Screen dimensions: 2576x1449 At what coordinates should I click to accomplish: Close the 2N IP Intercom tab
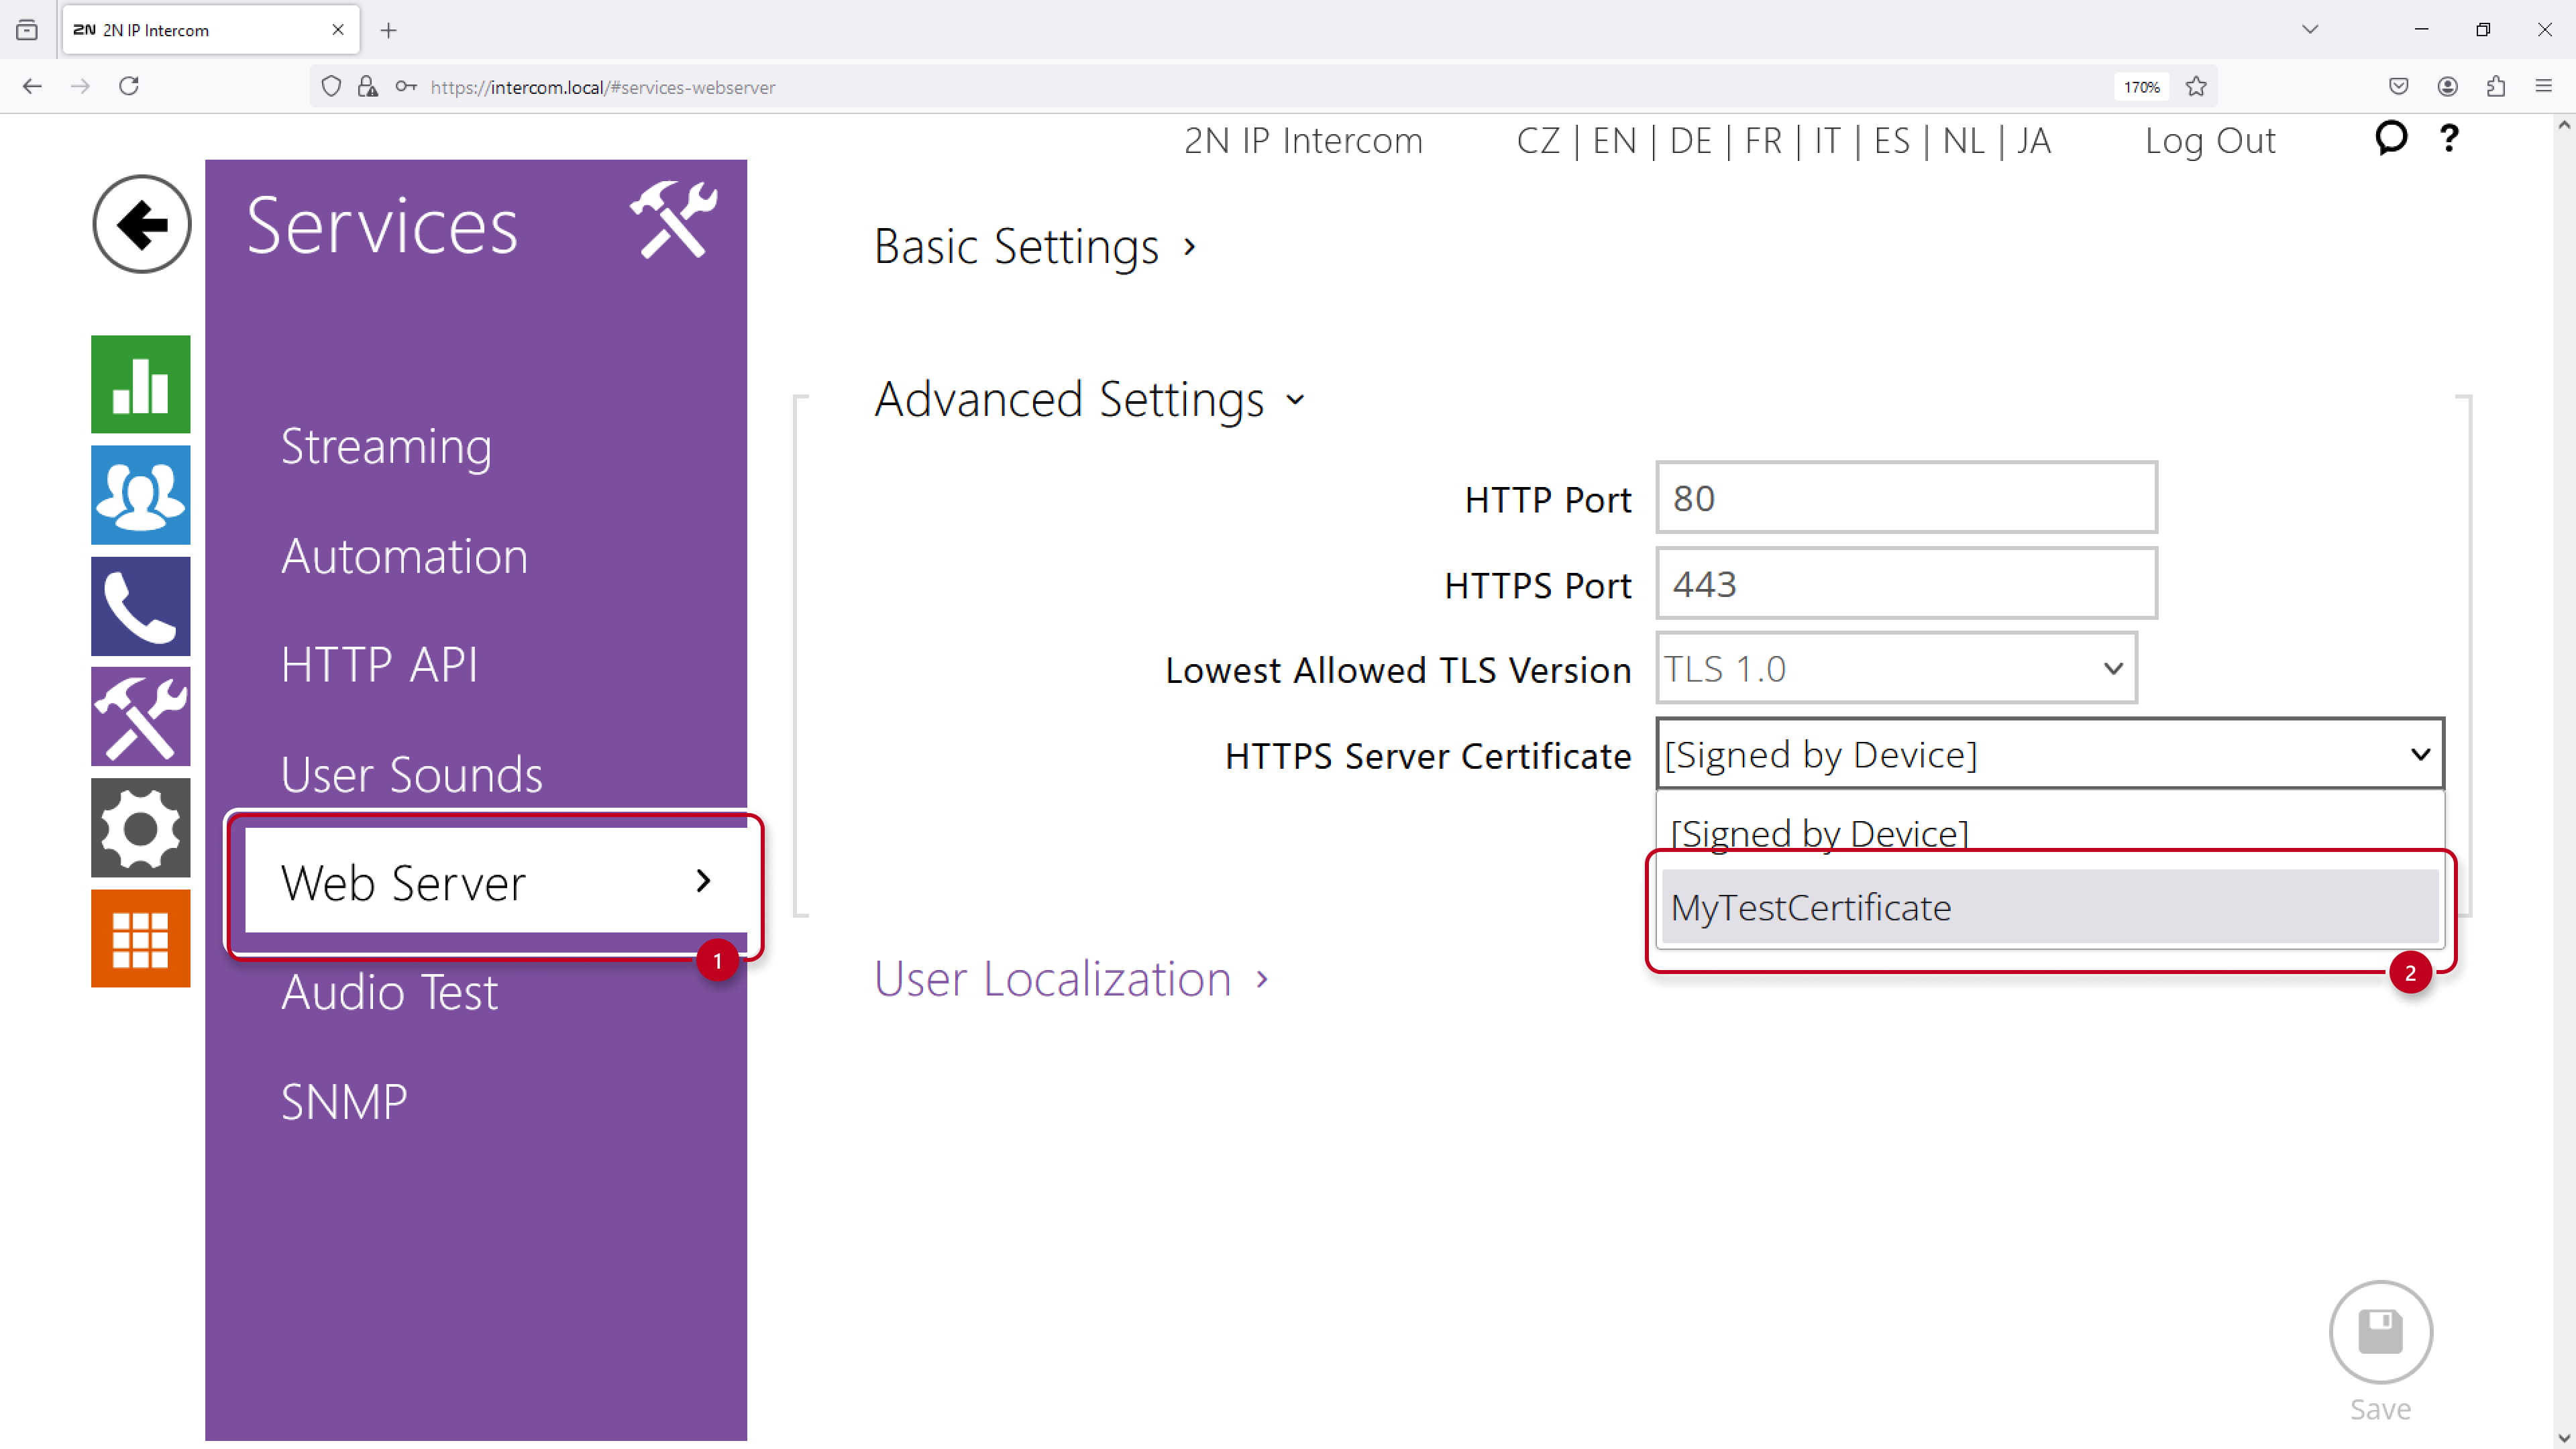pyautogui.click(x=338, y=30)
